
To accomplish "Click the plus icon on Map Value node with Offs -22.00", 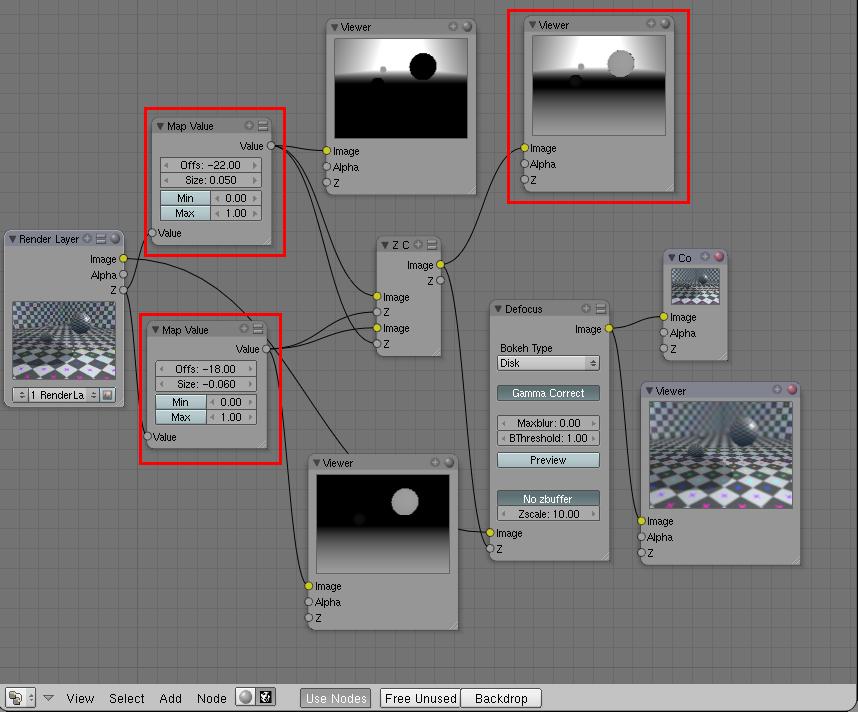I will coord(249,125).
